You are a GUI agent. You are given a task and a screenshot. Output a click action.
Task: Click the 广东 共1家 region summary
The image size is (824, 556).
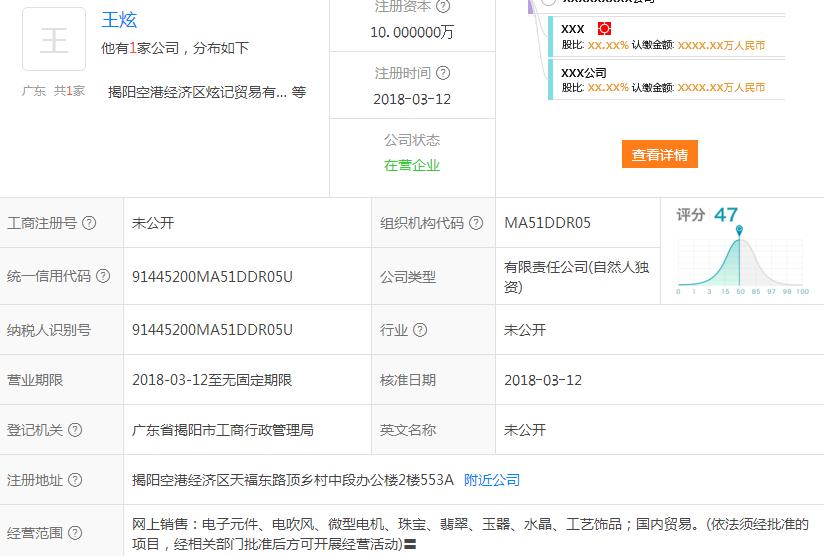pos(53,91)
